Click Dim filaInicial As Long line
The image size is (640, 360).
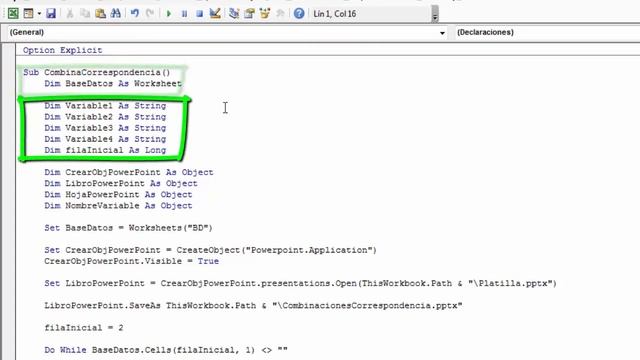pos(105,150)
